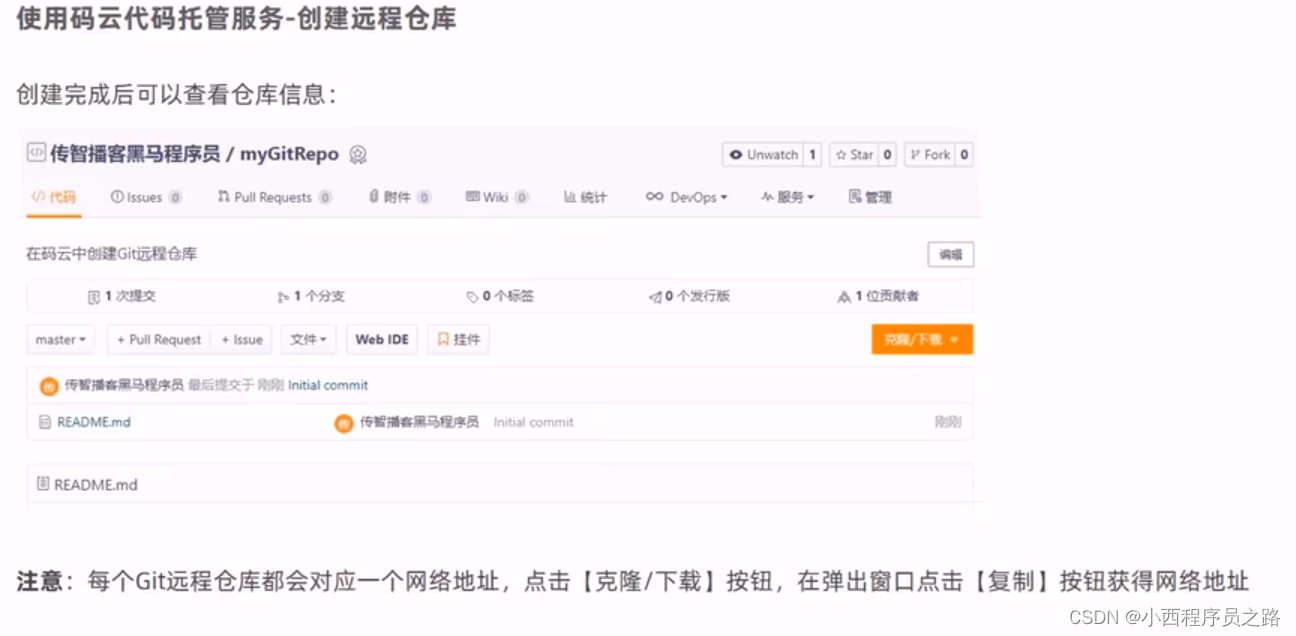View the 0 个发行版 releases
1296x636 pixels.
click(x=689, y=297)
